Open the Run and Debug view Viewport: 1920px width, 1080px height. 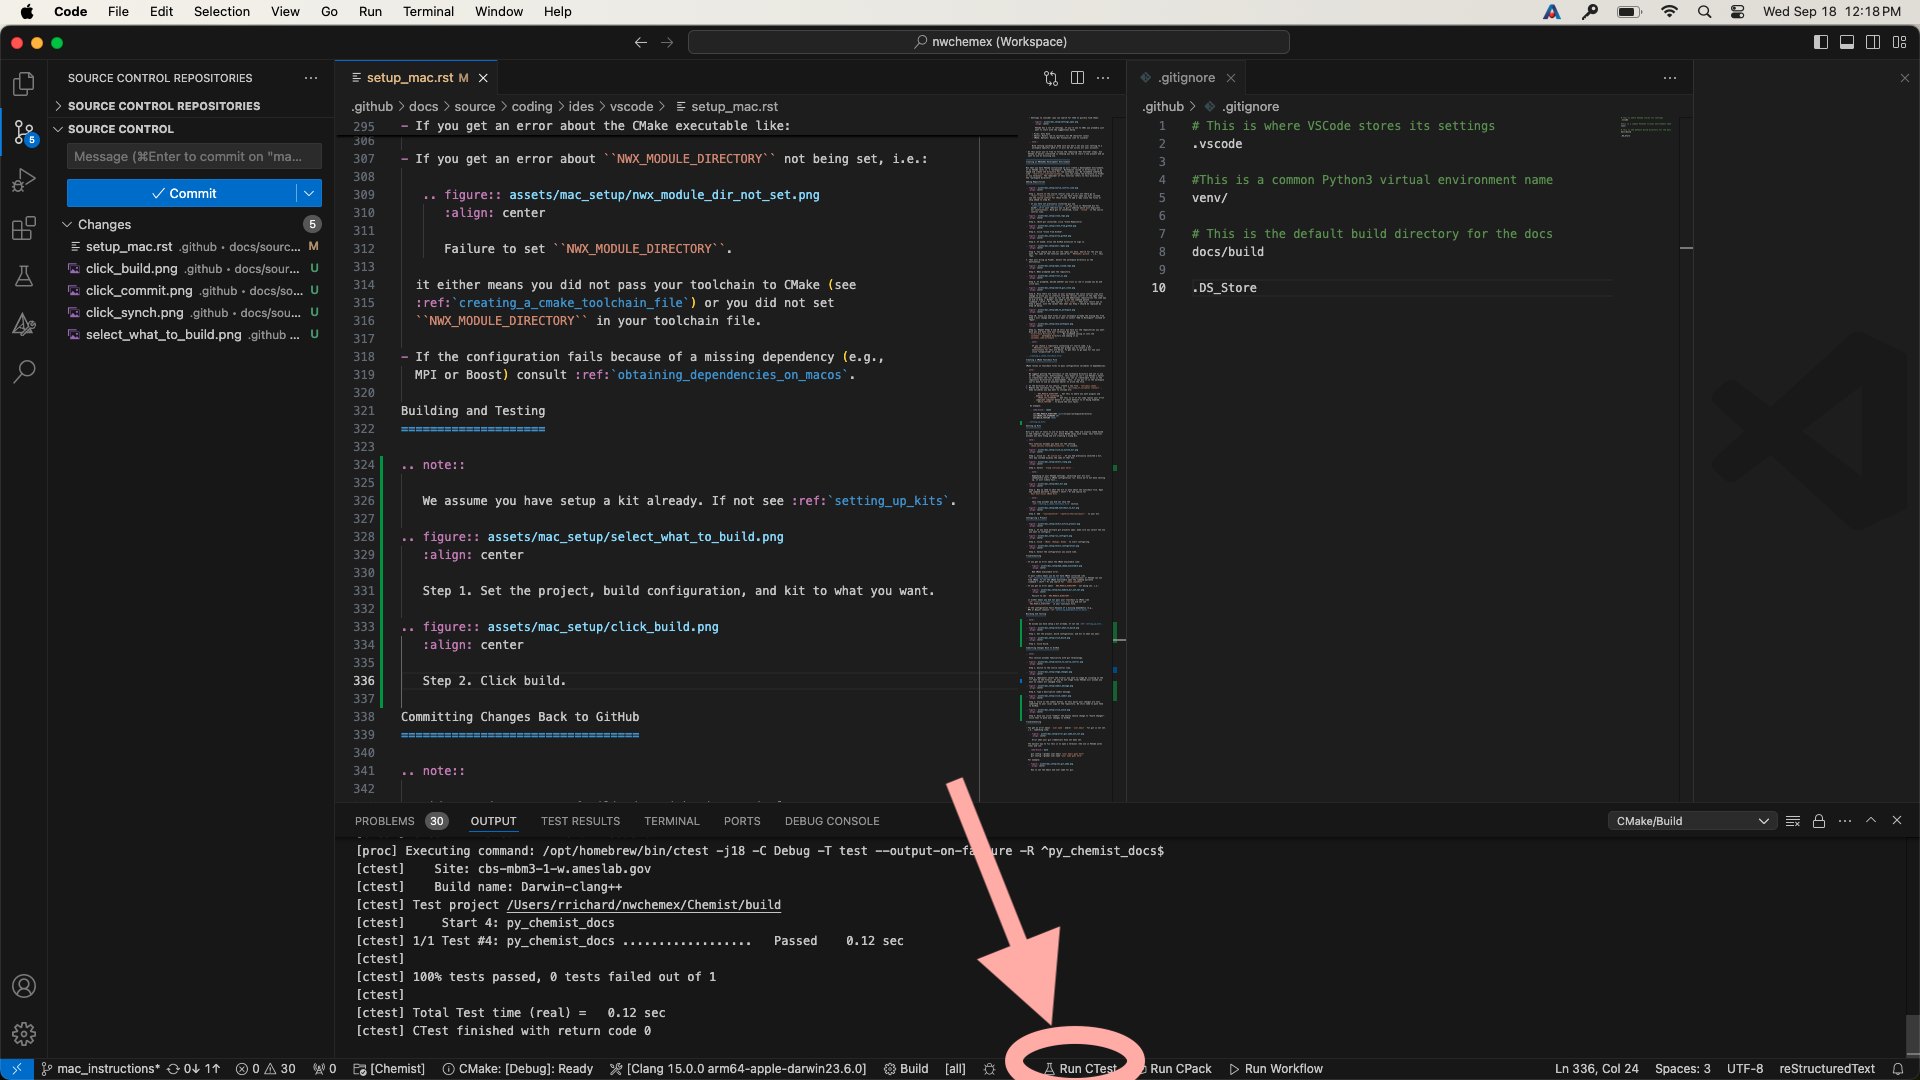(24, 180)
